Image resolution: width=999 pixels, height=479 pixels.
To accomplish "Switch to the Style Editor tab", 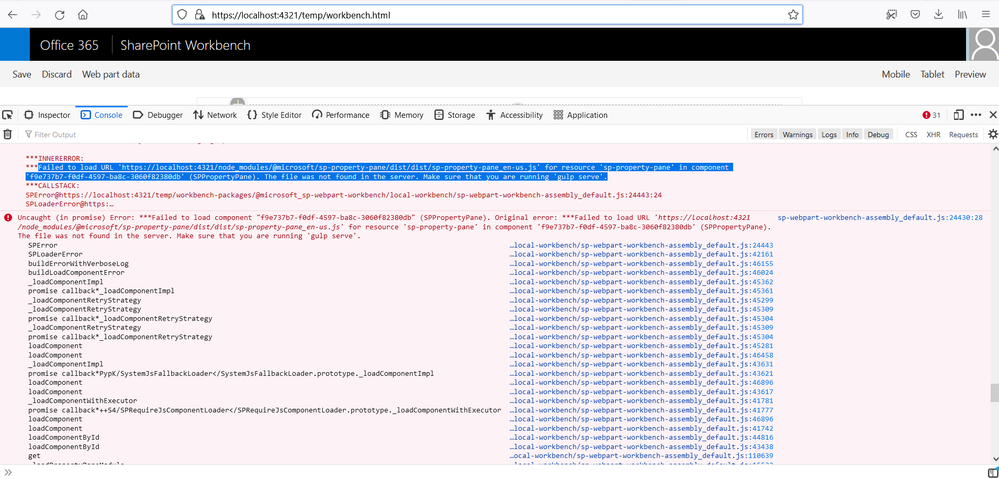I will point(275,115).
